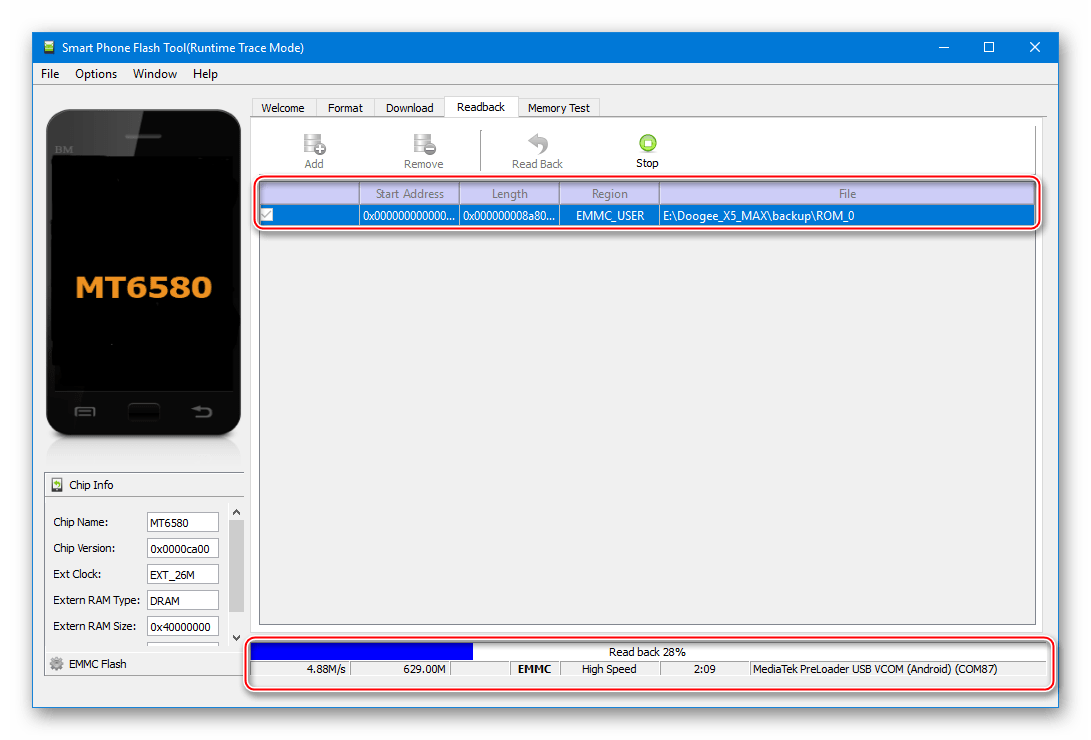This screenshot has width=1091, height=740.
Task: Click the Ext Clock field EXT_26M
Action: tap(183, 574)
